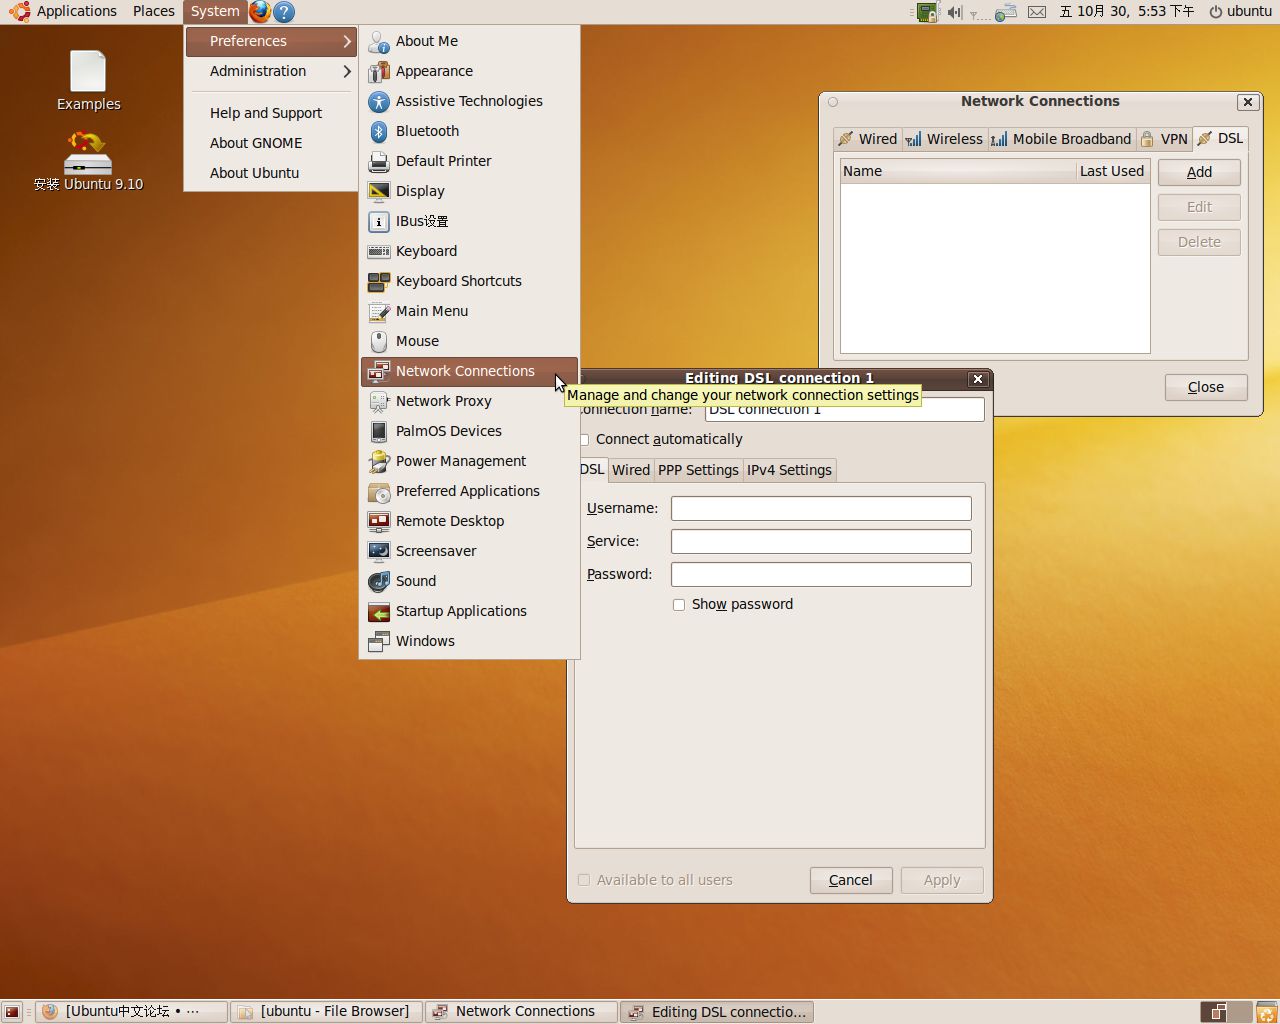Open the Power Management icon
Viewport: 1280px width, 1024px height.
[378, 462]
